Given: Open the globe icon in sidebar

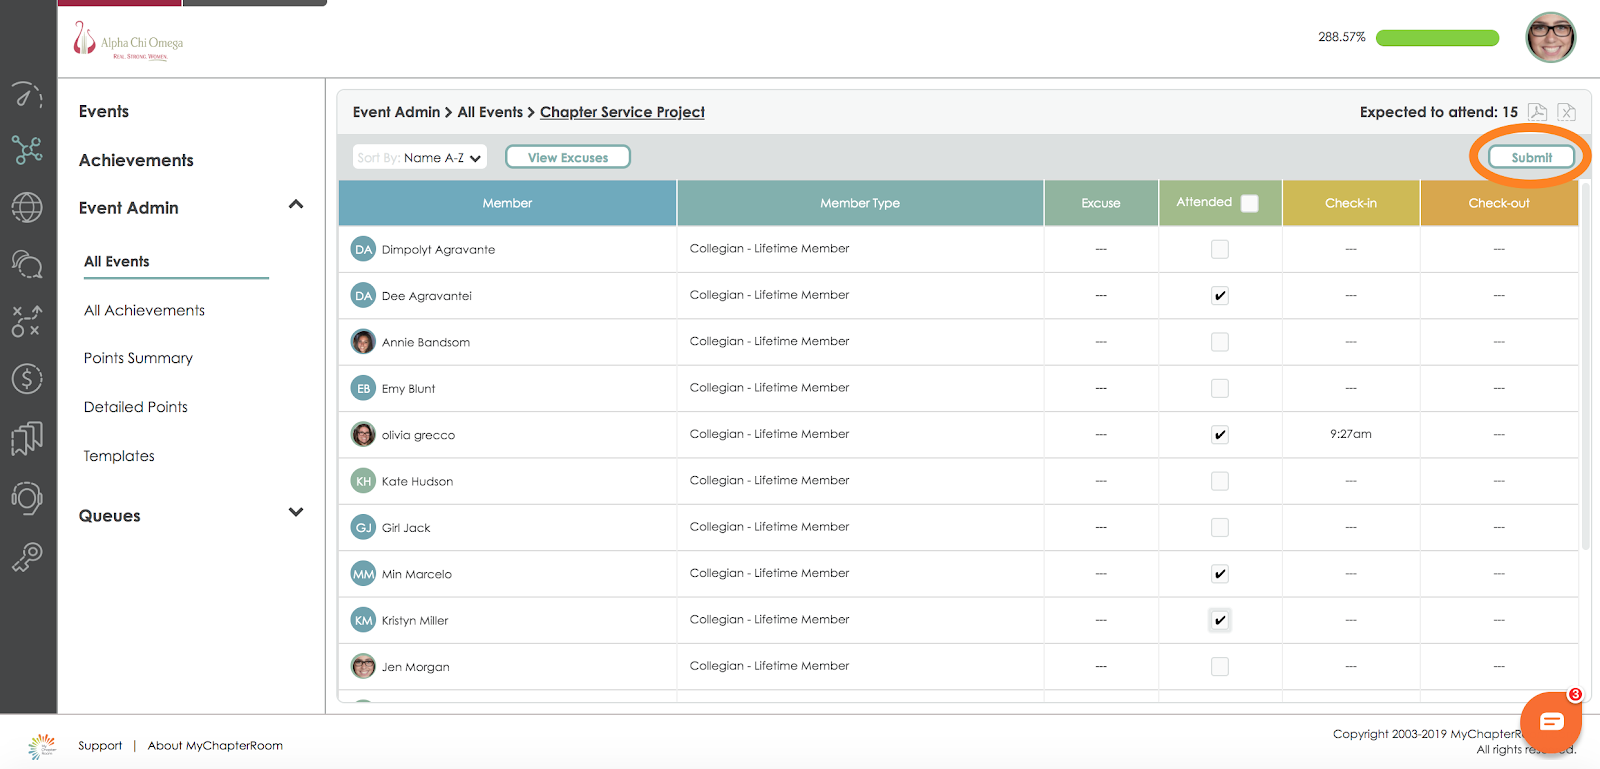Looking at the screenshot, I should click(x=27, y=207).
